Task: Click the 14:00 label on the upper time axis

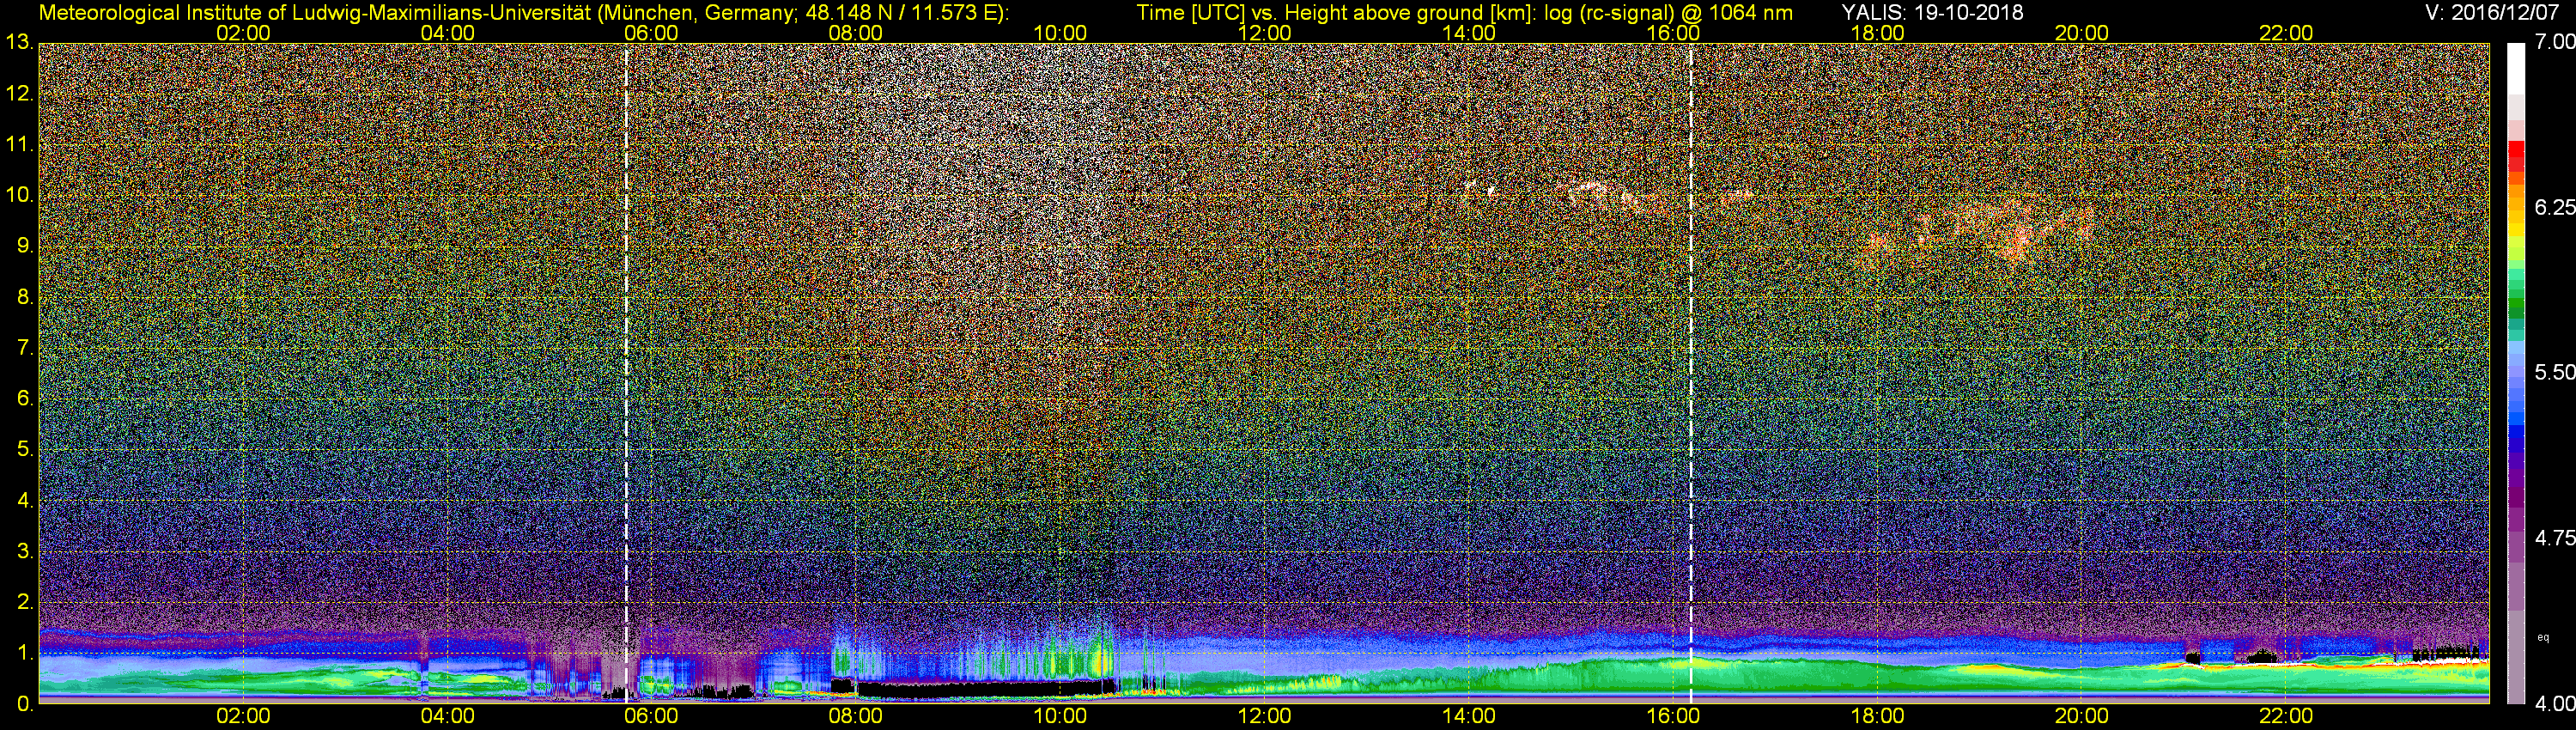Action: click(x=1468, y=32)
